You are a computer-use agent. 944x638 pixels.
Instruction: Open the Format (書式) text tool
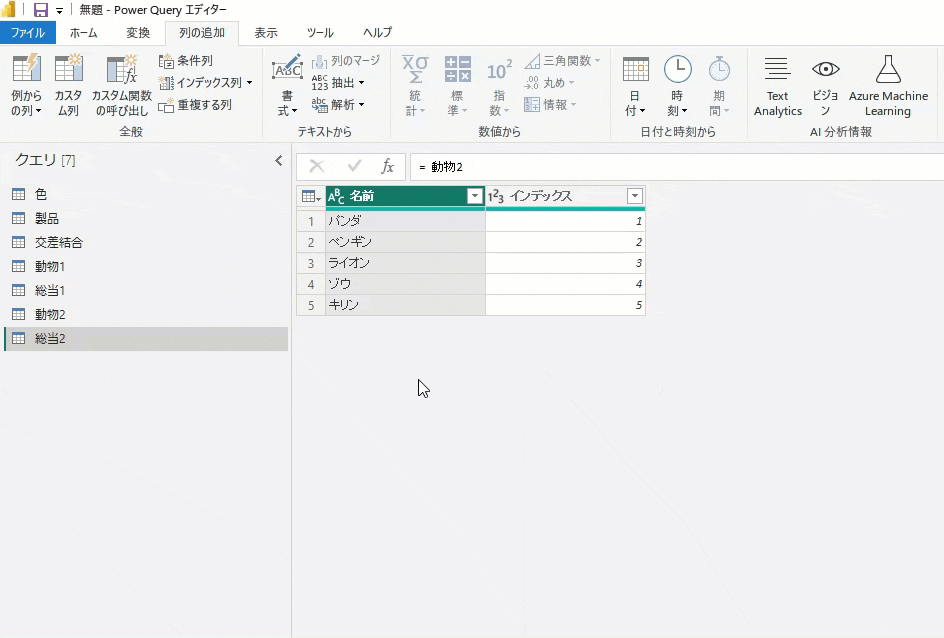287,85
